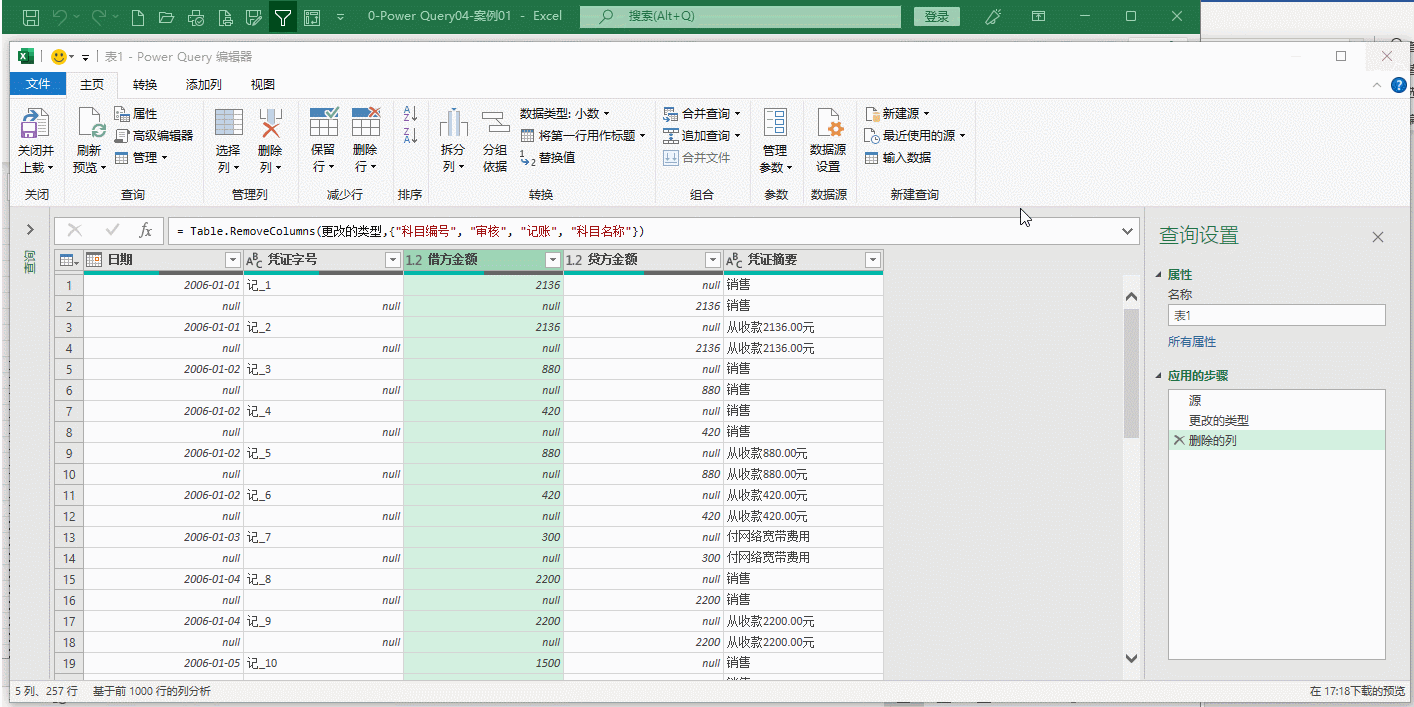Viewport: 1414px width, 707px height.
Task: Collapse the 属性 section triangle
Action: click(x=1159, y=275)
